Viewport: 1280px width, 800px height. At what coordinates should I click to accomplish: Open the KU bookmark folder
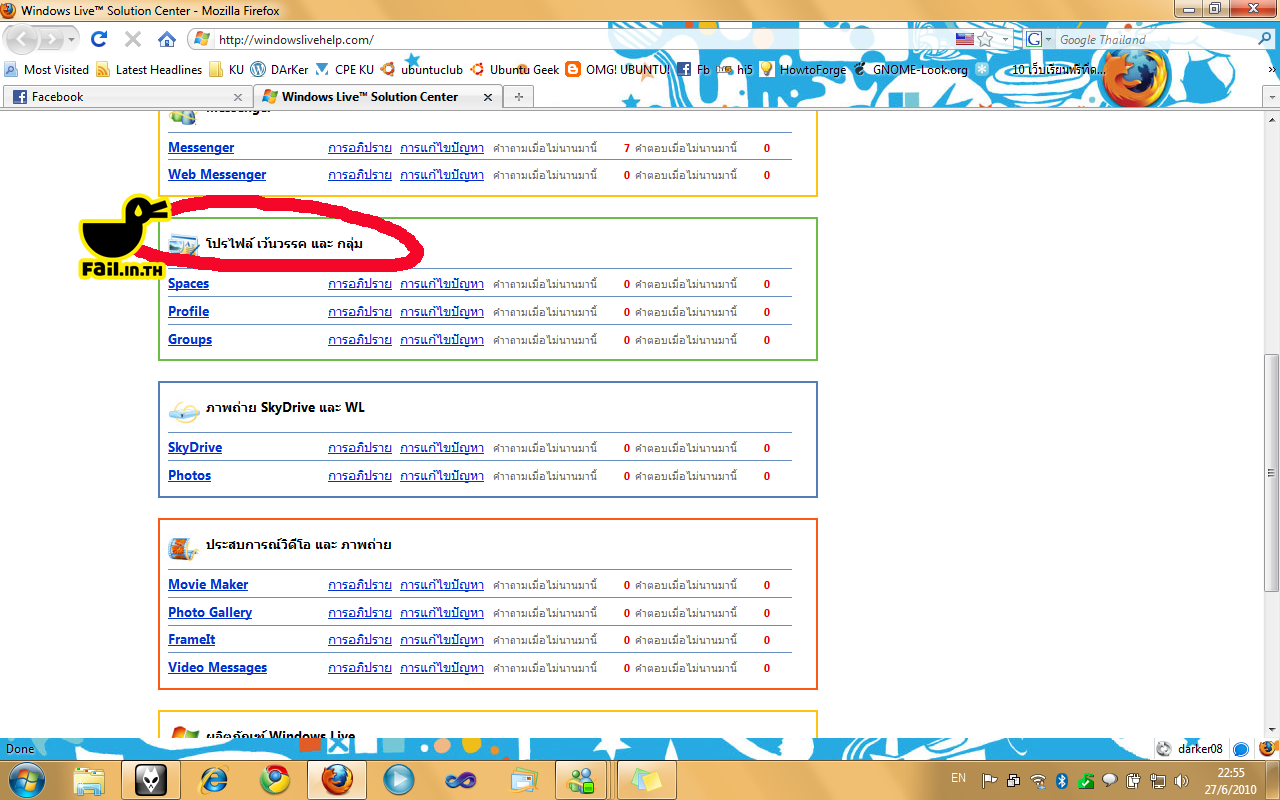coord(226,70)
